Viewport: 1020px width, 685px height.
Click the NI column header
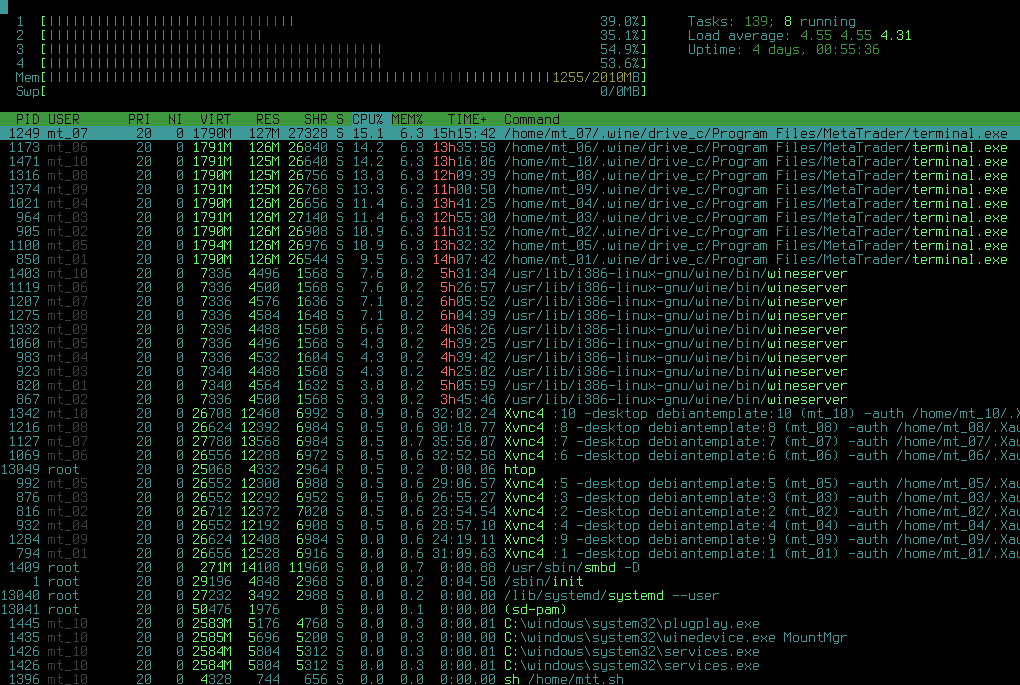[x=175, y=119]
